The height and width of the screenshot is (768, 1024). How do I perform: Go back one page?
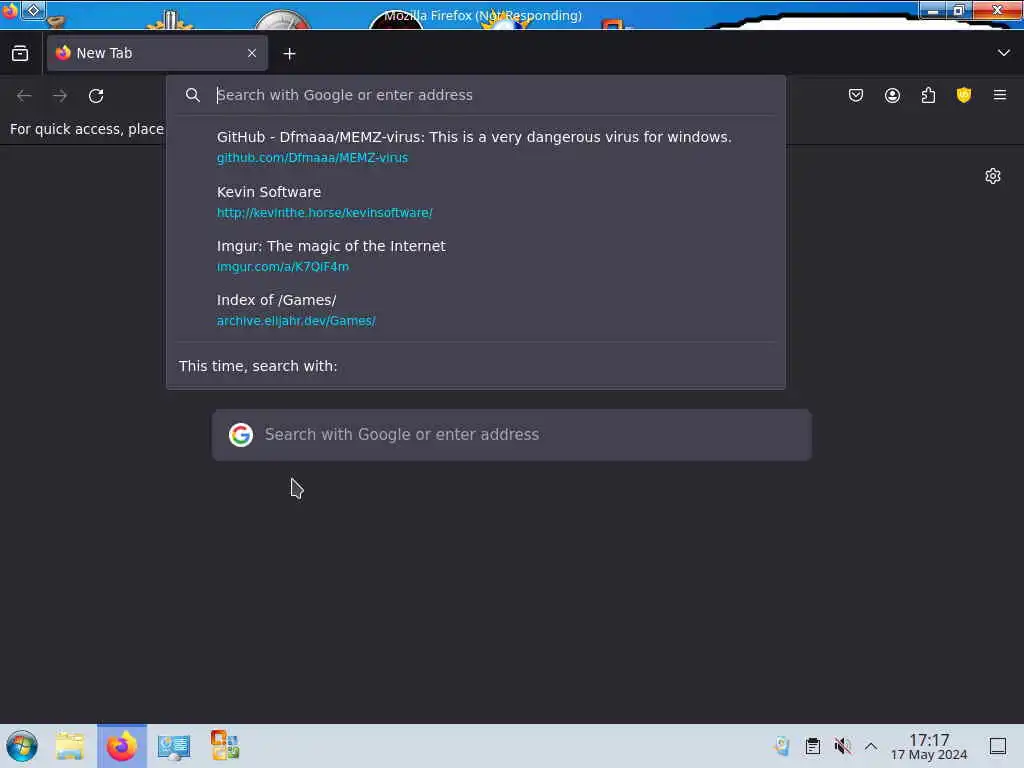point(24,95)
